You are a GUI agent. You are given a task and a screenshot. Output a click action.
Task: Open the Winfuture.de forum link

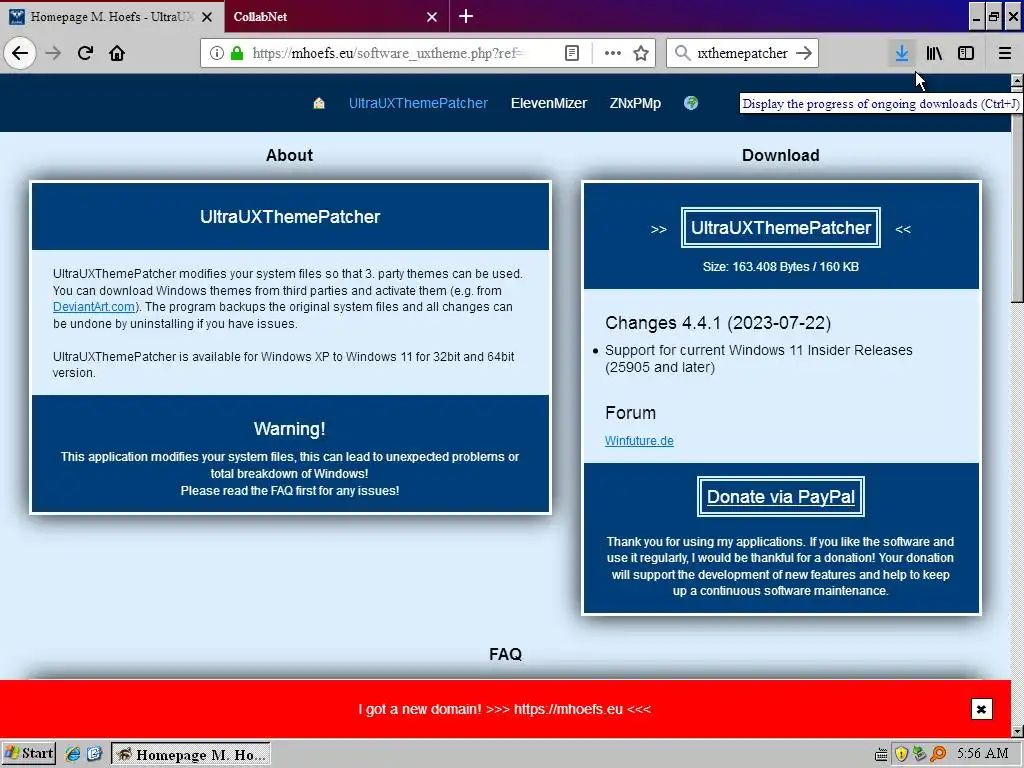point(639,441)
